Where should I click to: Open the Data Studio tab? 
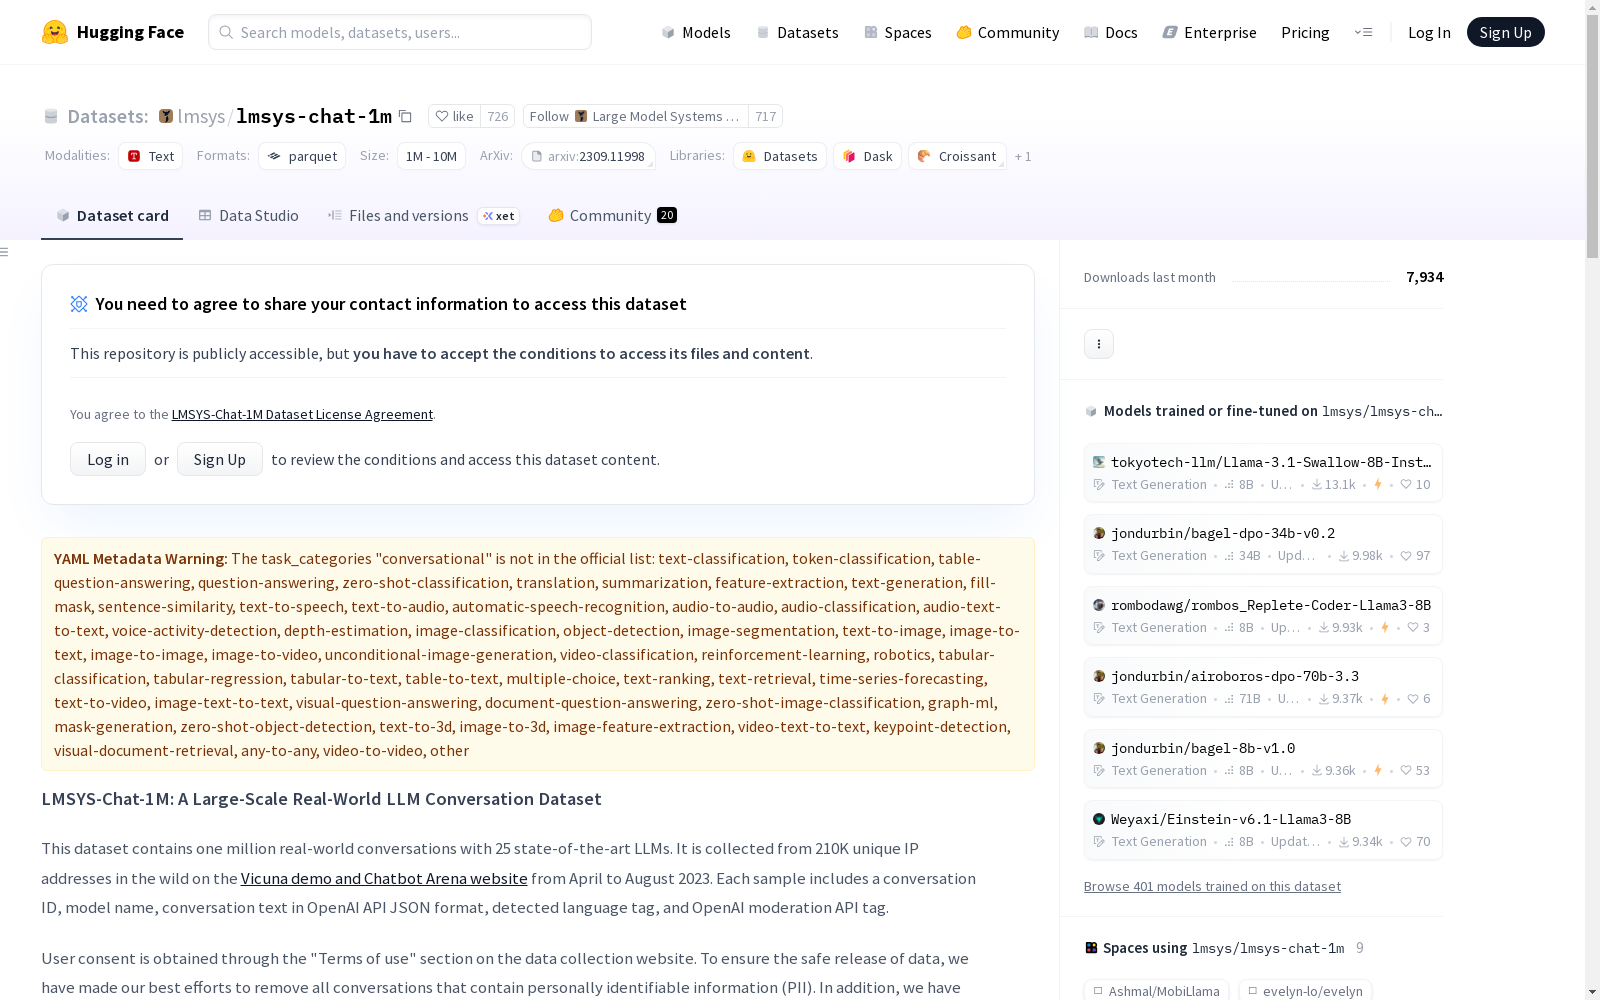click(x=249, y=216)
